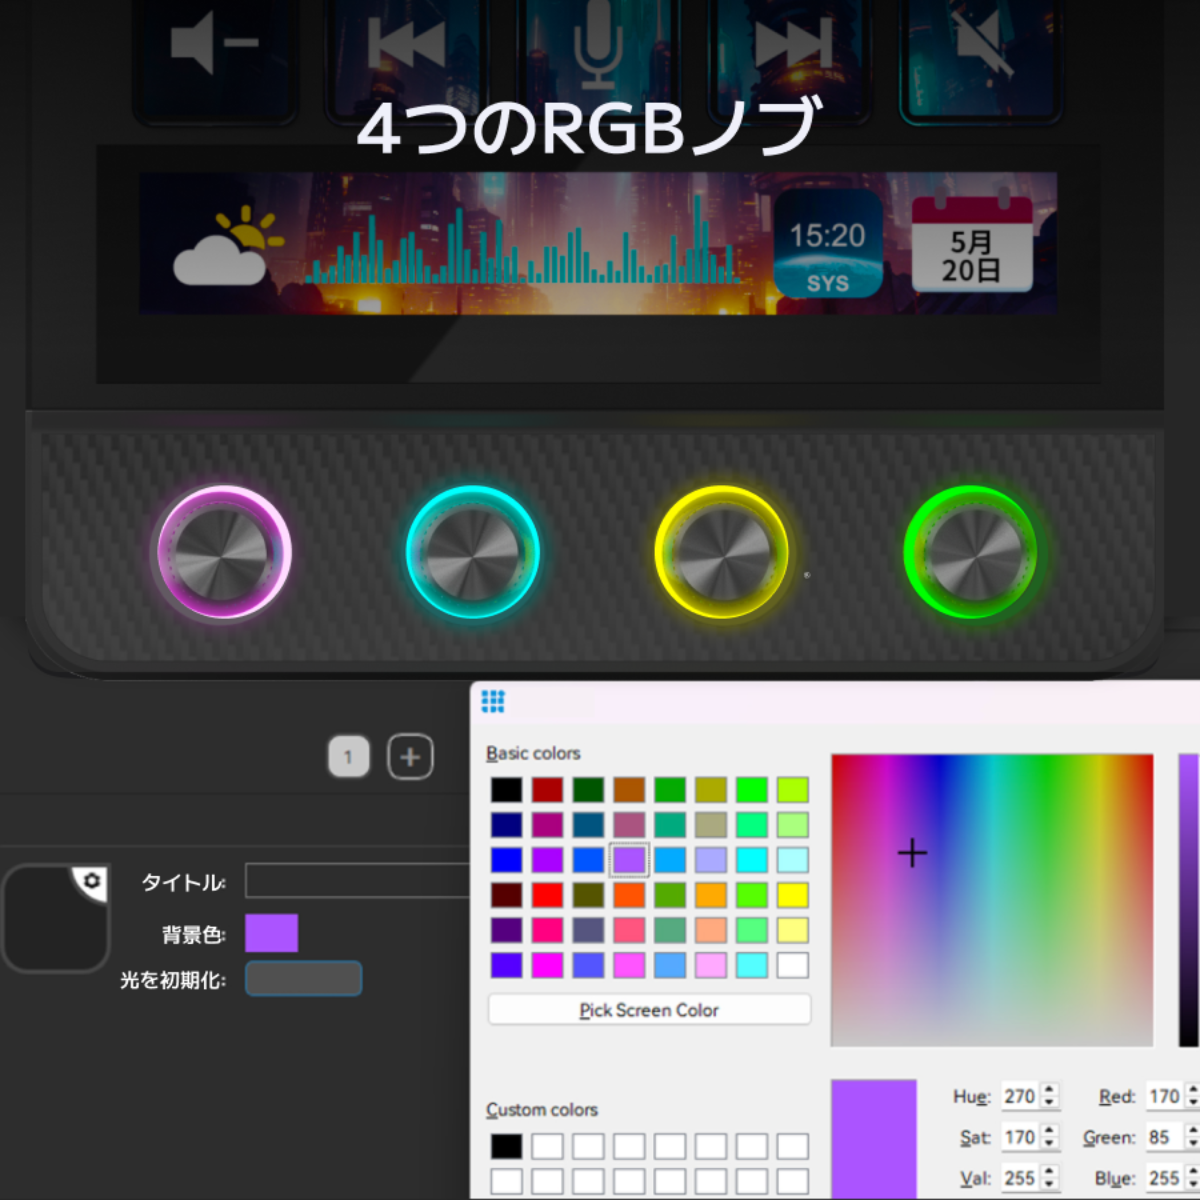The image size is (1200, 1200).
Task: Click the 15:20 SYS clock widget
Action: pyautogui.click(x=828, y=245)
